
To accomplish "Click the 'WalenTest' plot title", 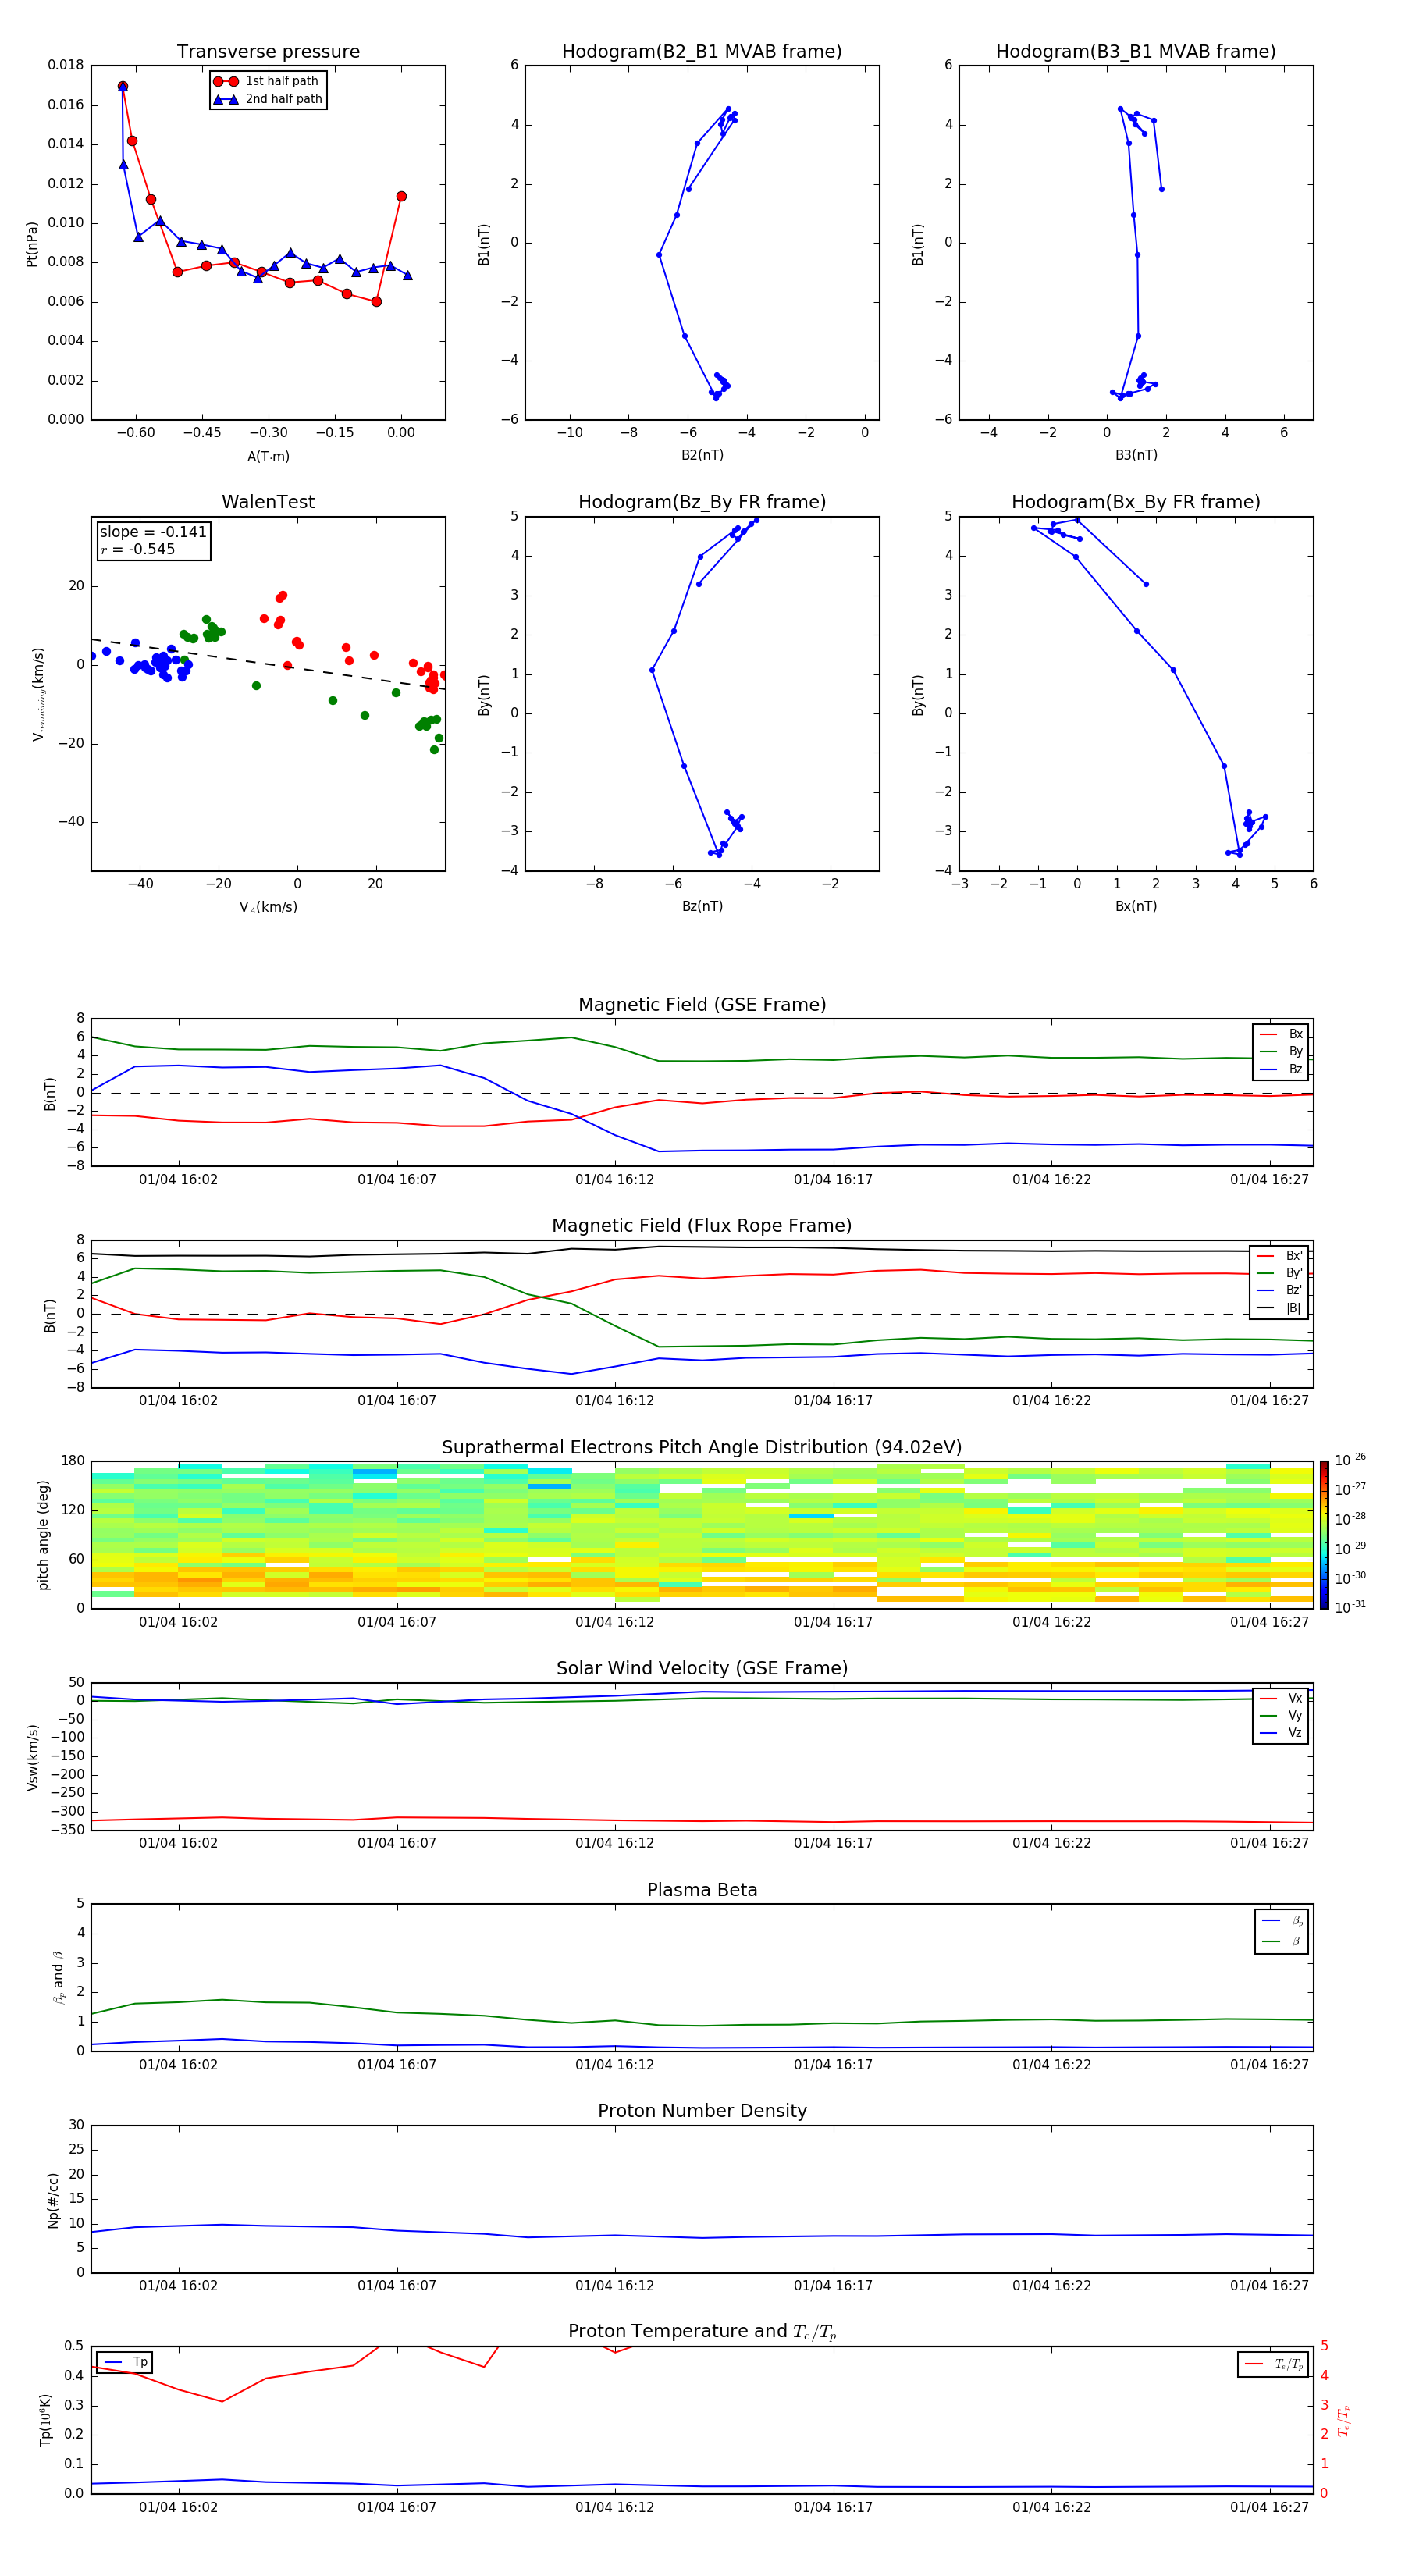I will tap(268, 502).
